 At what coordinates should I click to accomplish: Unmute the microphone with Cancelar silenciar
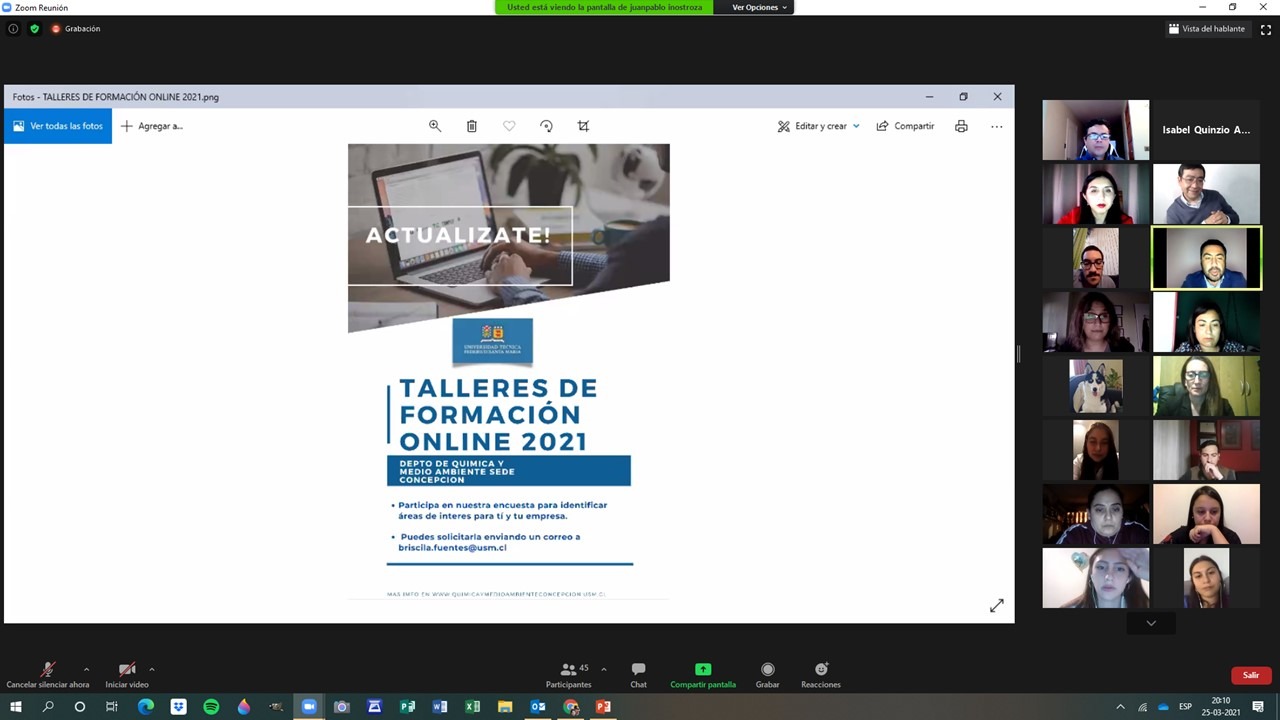(47, 675)
